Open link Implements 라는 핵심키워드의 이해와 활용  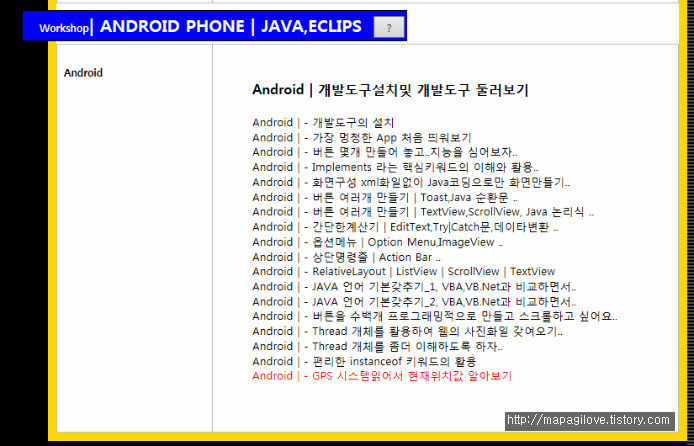pyautogui.click(x=395, y=167)
